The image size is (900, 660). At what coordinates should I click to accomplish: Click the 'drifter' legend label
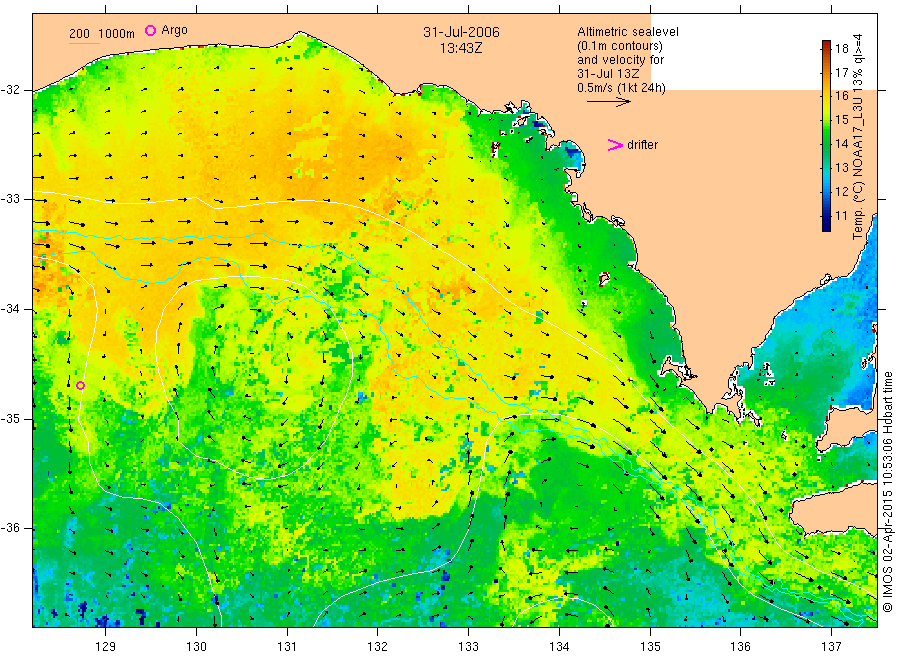[x=642, y=145]
